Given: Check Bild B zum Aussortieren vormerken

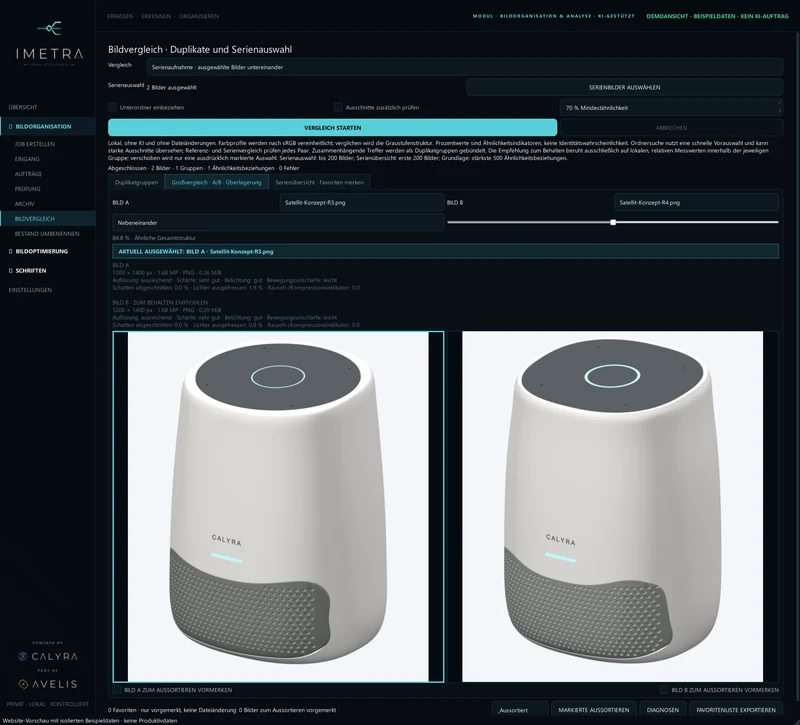Looking at the screenshot, I should pyautogui.click(x=664, y=690).
